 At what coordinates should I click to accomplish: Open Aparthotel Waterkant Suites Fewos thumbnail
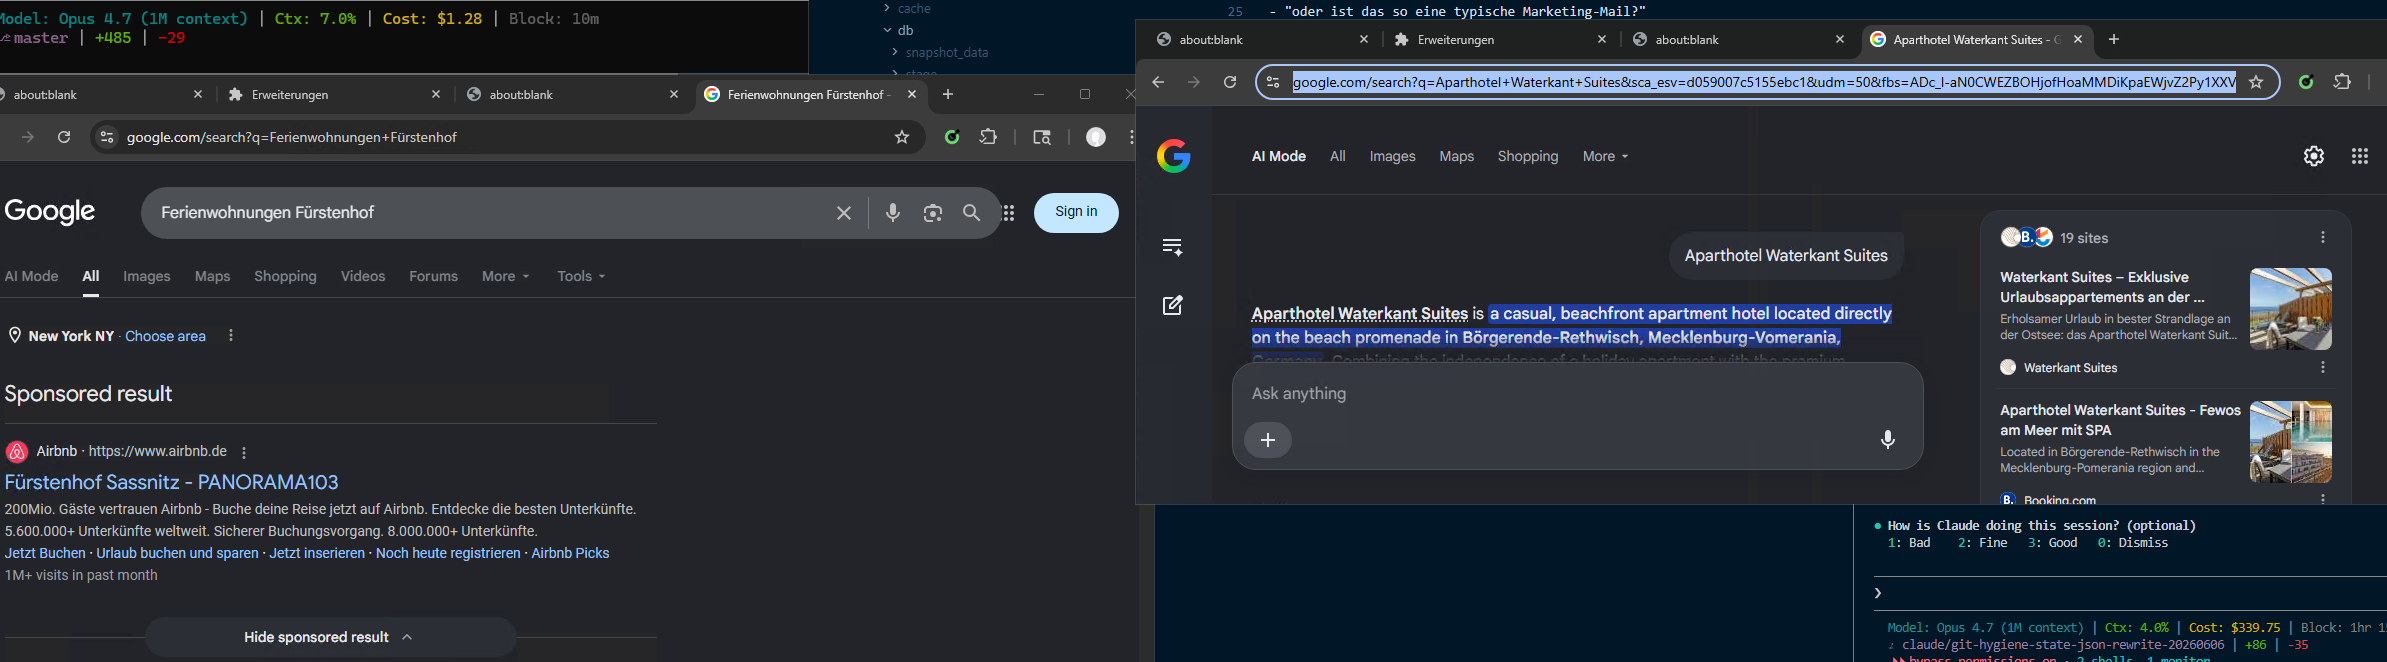(2291, 442)
